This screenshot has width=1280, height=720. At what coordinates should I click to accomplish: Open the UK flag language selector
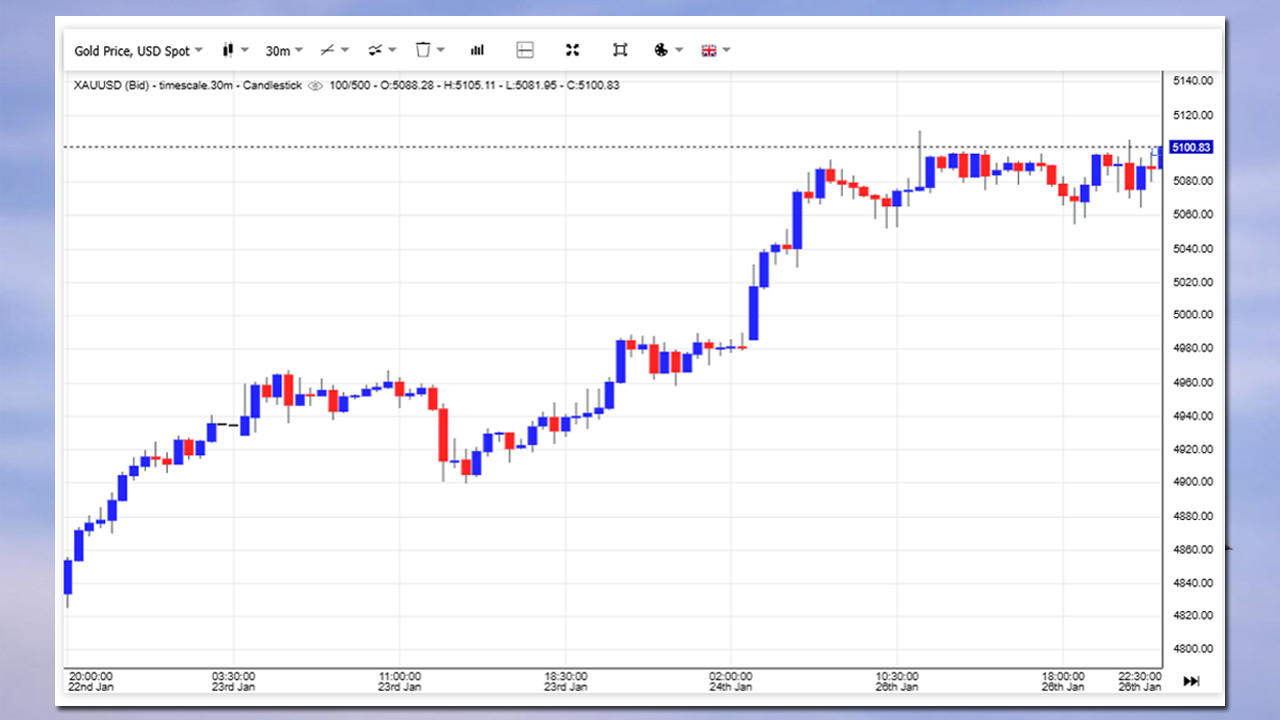[x=715, y=50]
